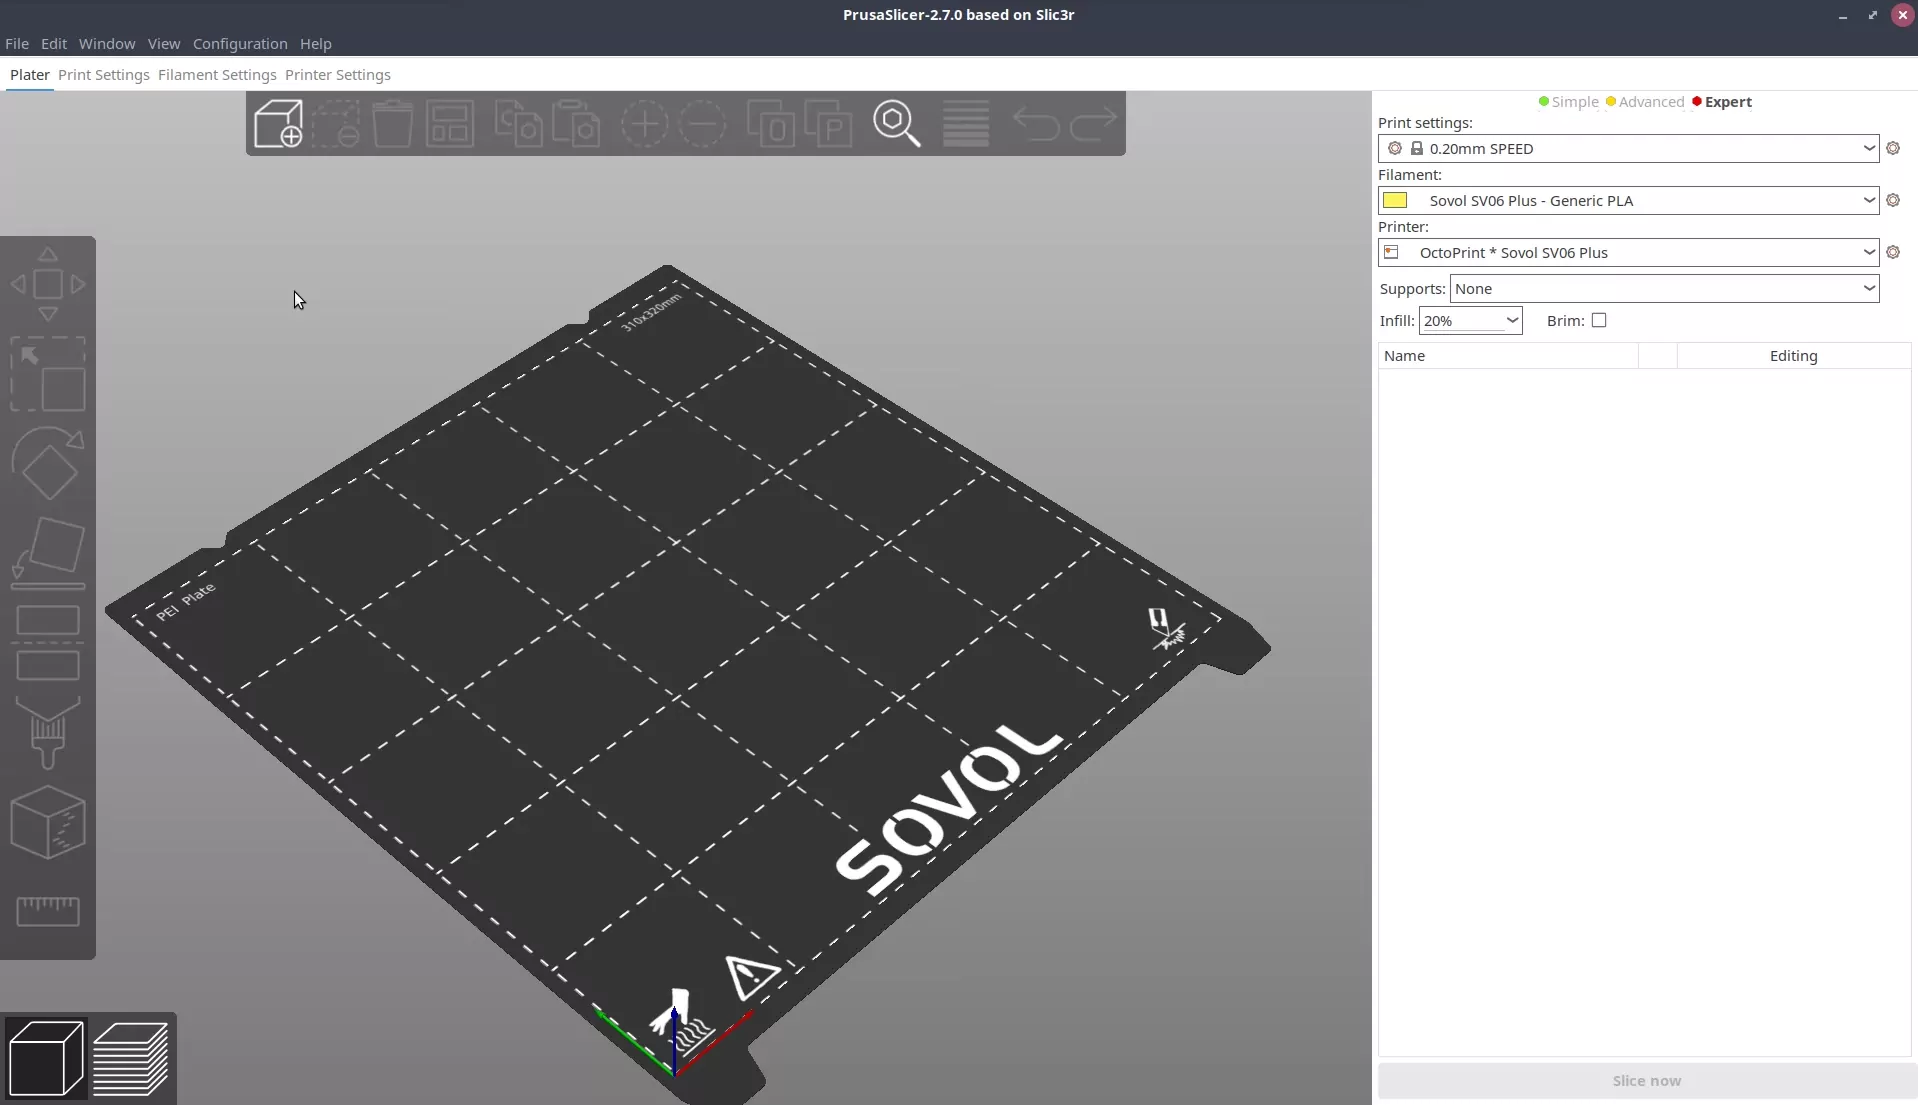Enable the Brim checkbox
This screenshot has height=1105, width=1918.
(1598, 321)
